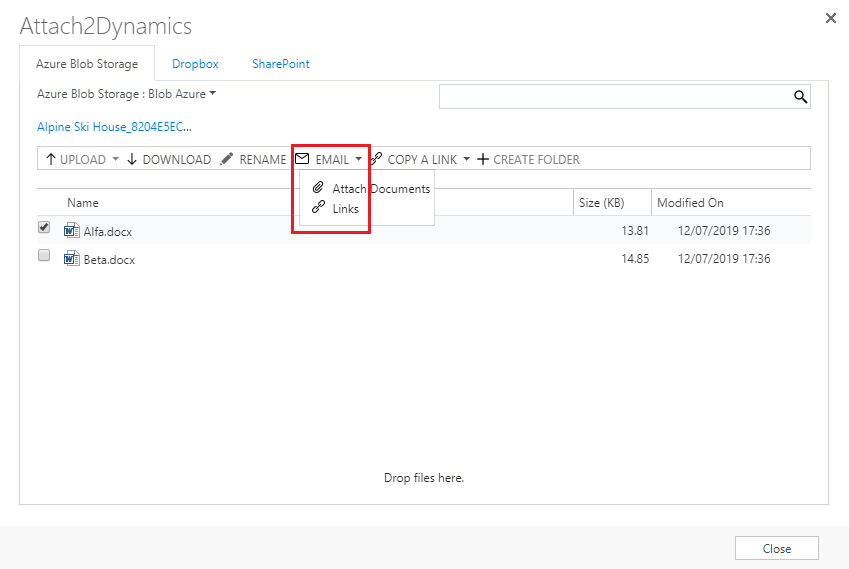850x569 pixels.
Task: Click the UPLOAD toolbar label
Action: 83,160
